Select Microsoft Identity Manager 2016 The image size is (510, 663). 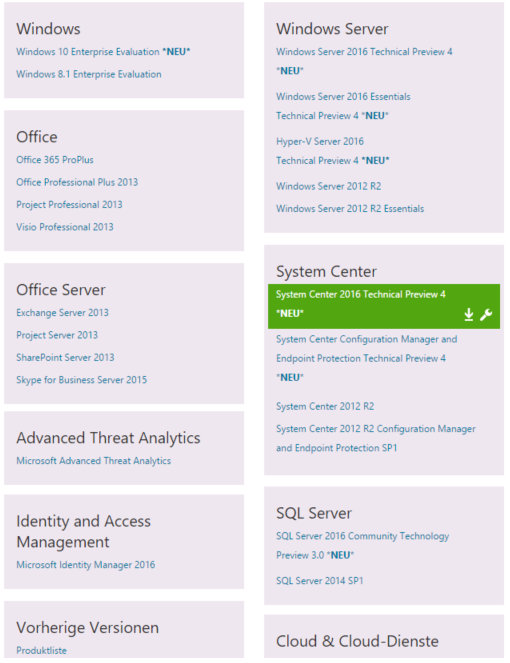[x=85, y=564]
